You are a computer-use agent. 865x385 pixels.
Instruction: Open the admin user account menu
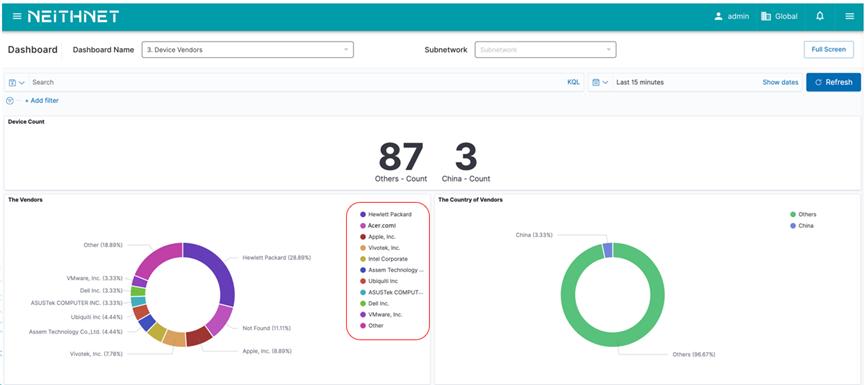(731, 17)
